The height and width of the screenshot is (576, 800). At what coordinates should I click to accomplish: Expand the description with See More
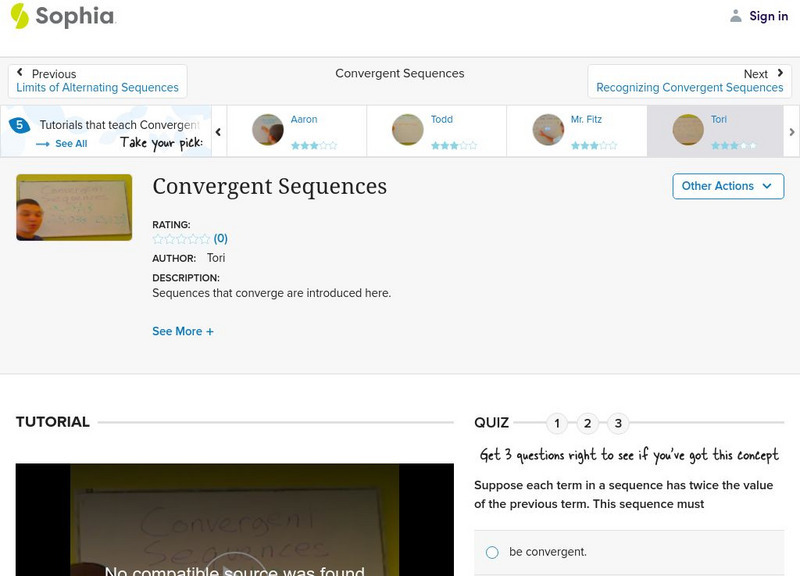click(x=183, y=331)
